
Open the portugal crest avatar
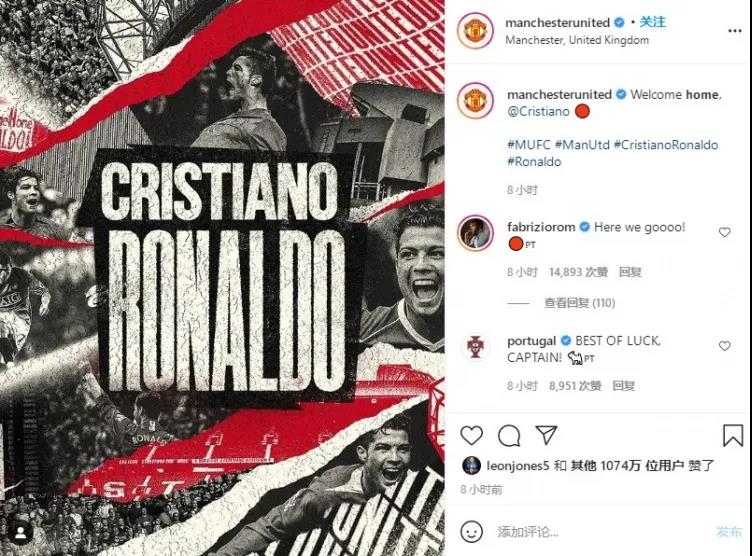point(475,346)
